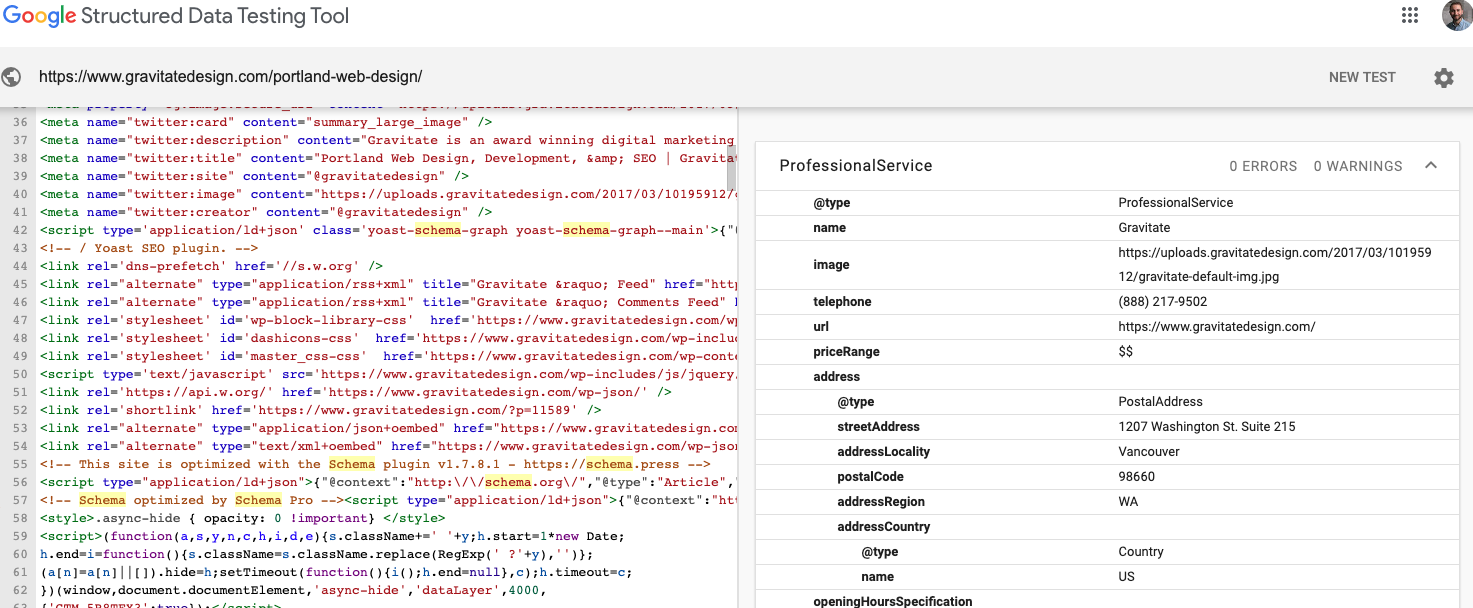
Task: Click the 'address' property label
Action: pyautogui.click(x=836, y=377)
